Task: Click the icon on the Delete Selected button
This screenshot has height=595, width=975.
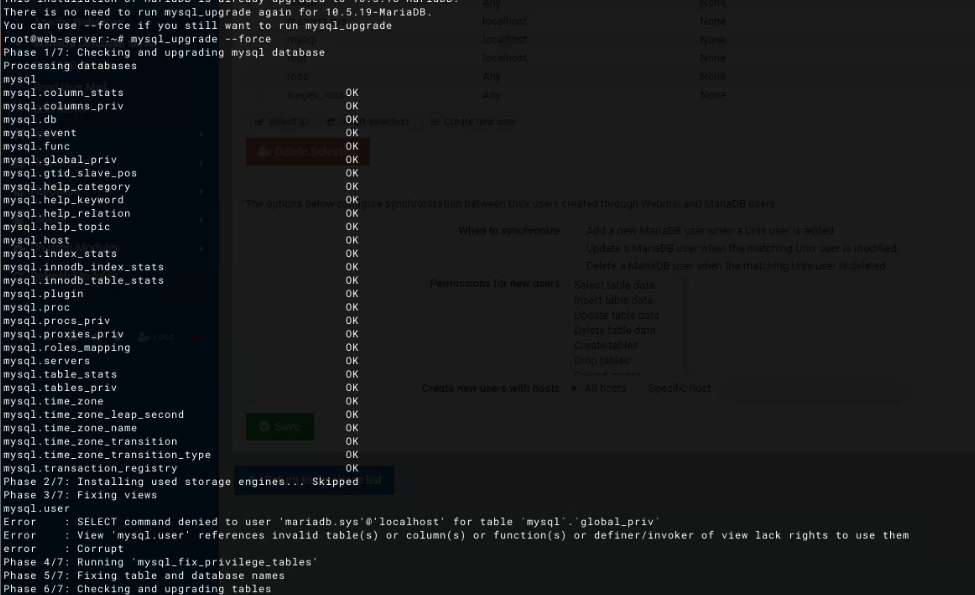Action: pos(264,152)
